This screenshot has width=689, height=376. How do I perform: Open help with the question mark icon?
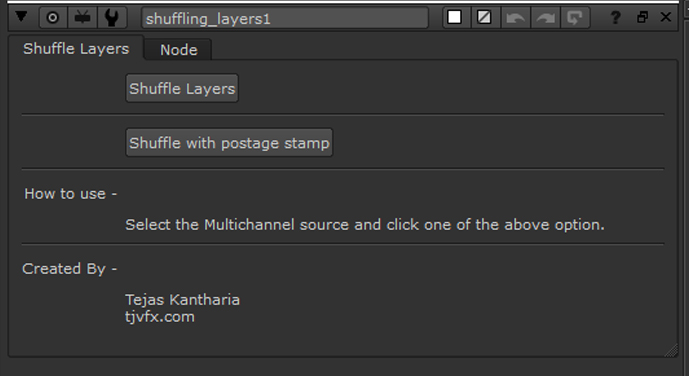[x=616, y=18]
